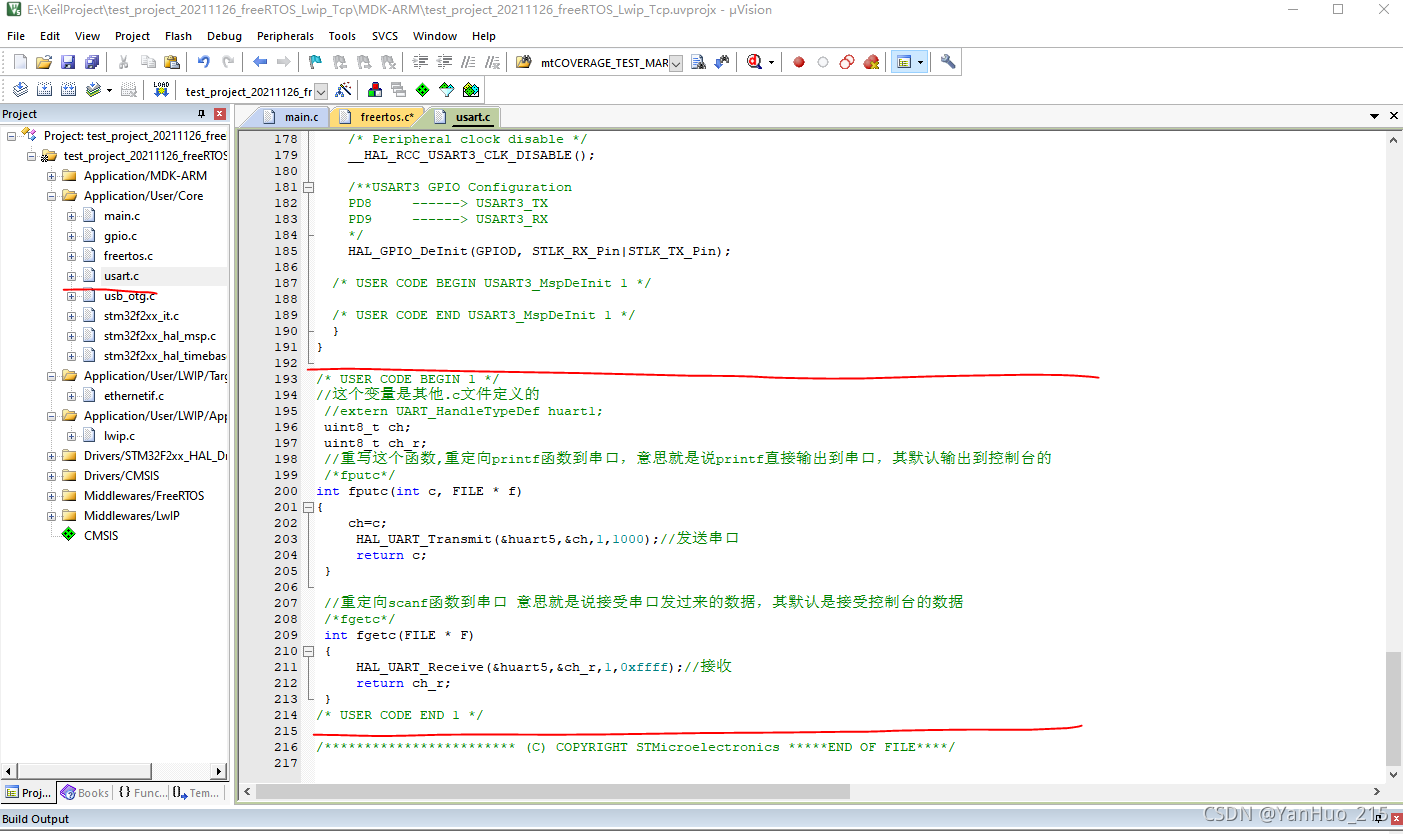
Task: Collapse the fgetc function fold at line 210
Action: (308, 651)
